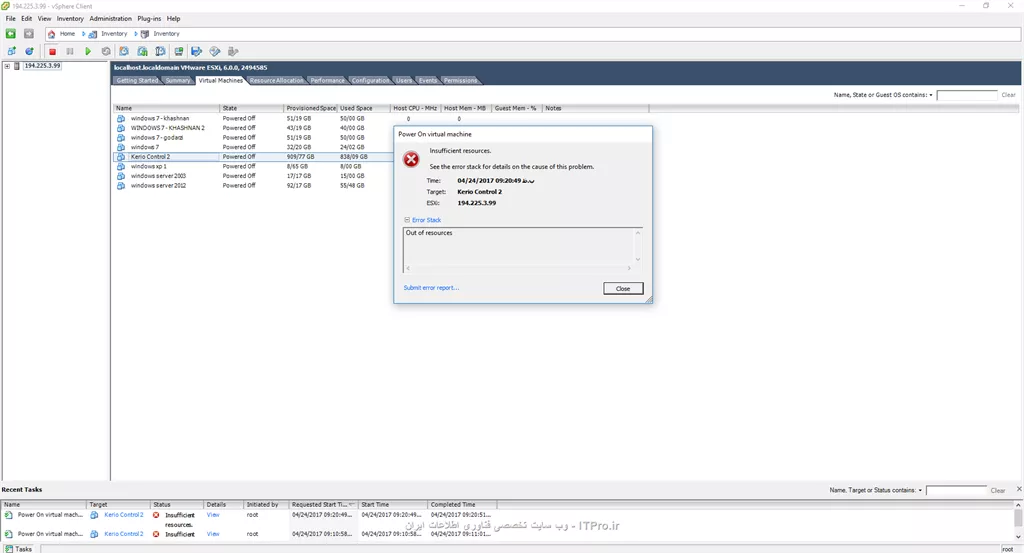Click the green Back navigation arrow
This screenshot has height=553, width=1024.
[x=10, y=33]
